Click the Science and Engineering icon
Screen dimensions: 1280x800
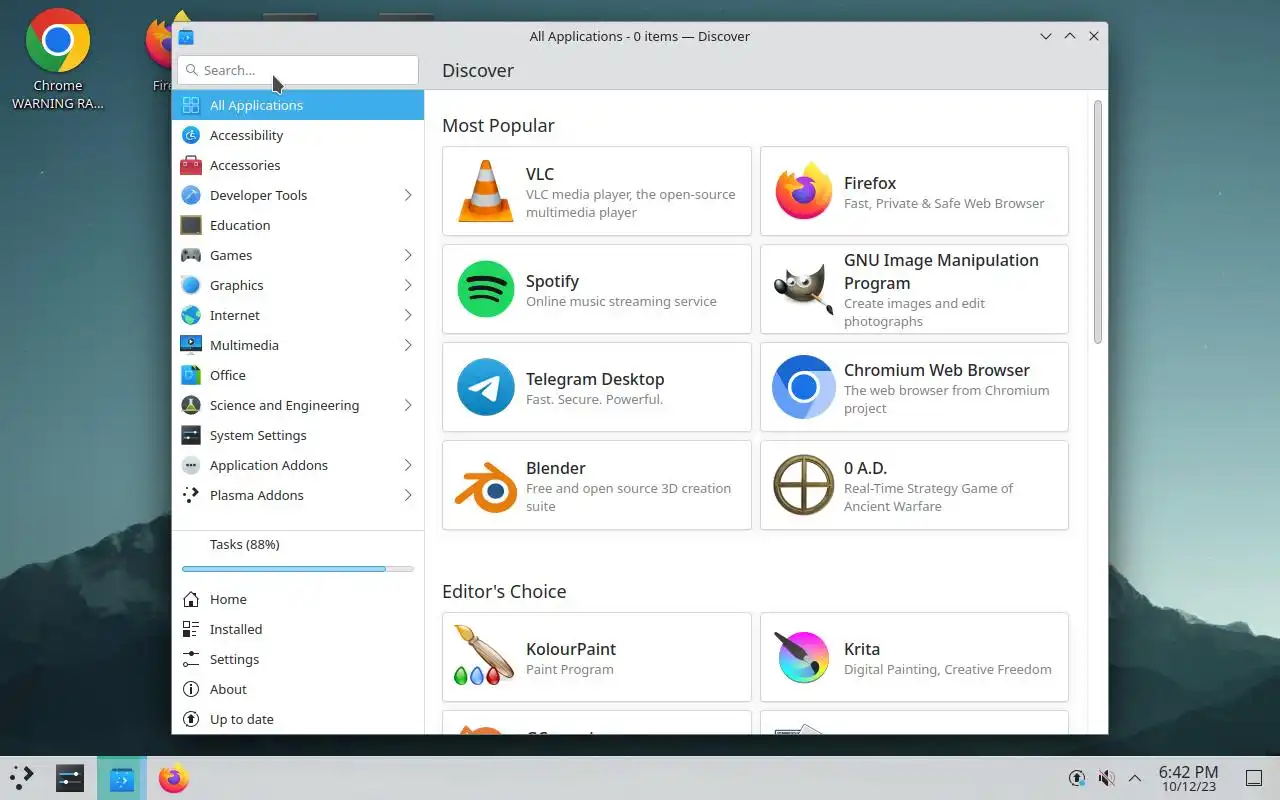(191, 405)
